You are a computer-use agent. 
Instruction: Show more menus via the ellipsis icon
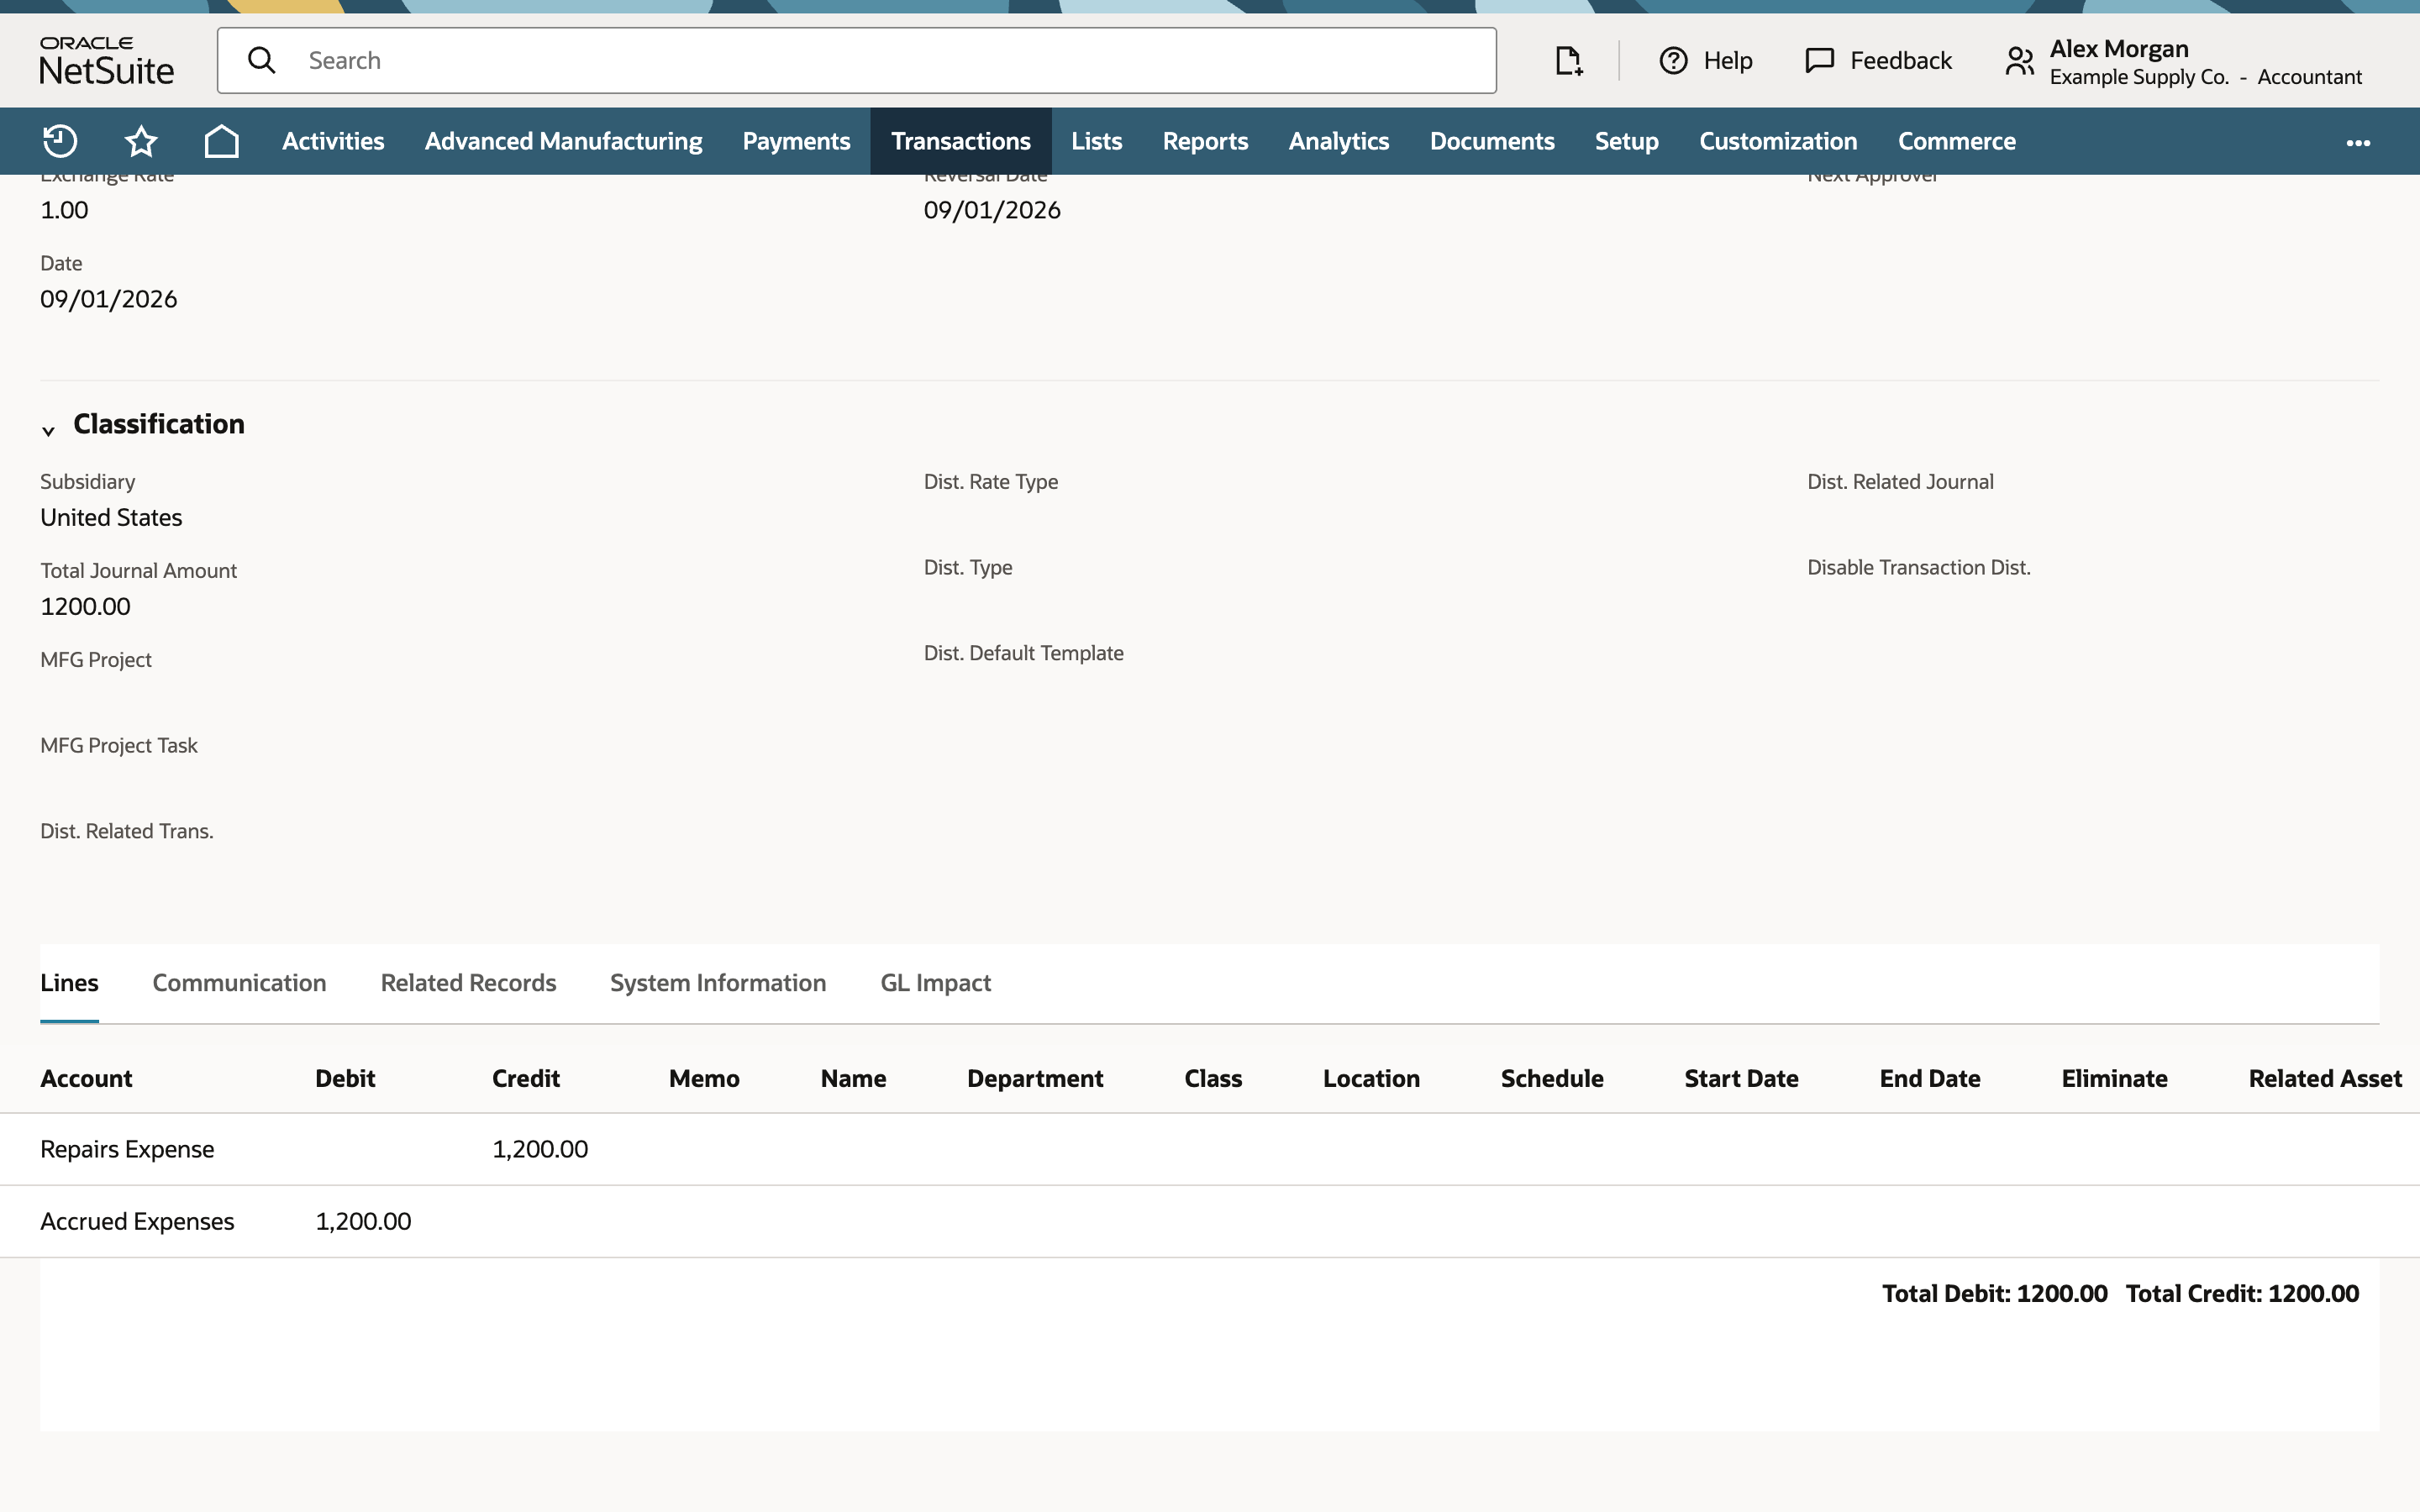[2358, 142]
